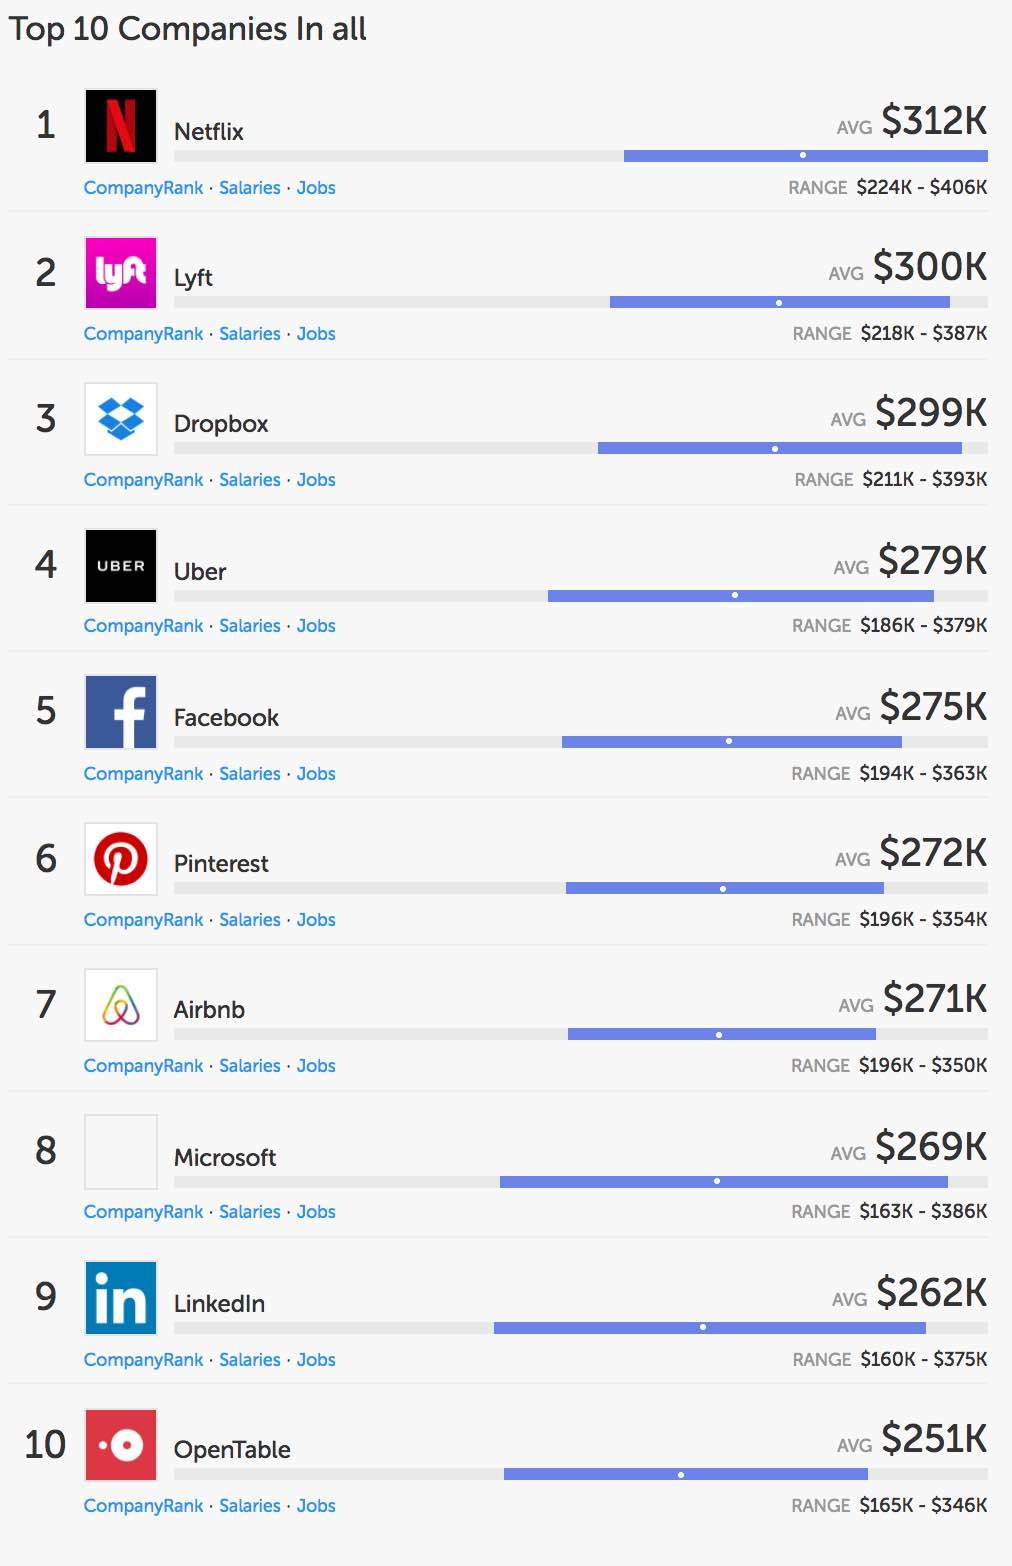
Task: Open the Facebook logo icon
Action: coord(121,712)
